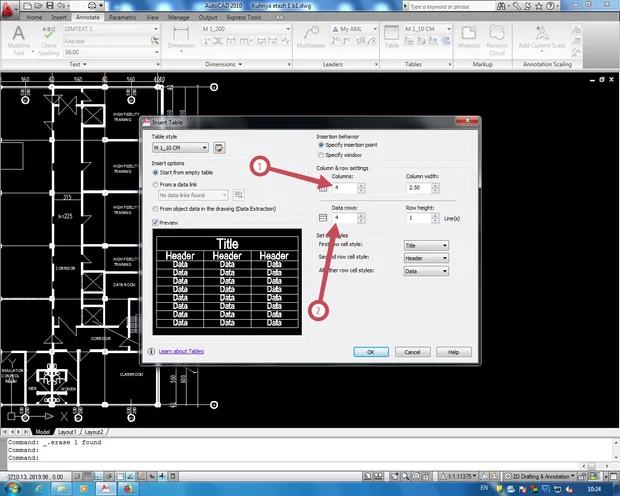The width and height of the screenshot is (620, 496).
Task: Open the Layout1 tab
Action: 66,431
